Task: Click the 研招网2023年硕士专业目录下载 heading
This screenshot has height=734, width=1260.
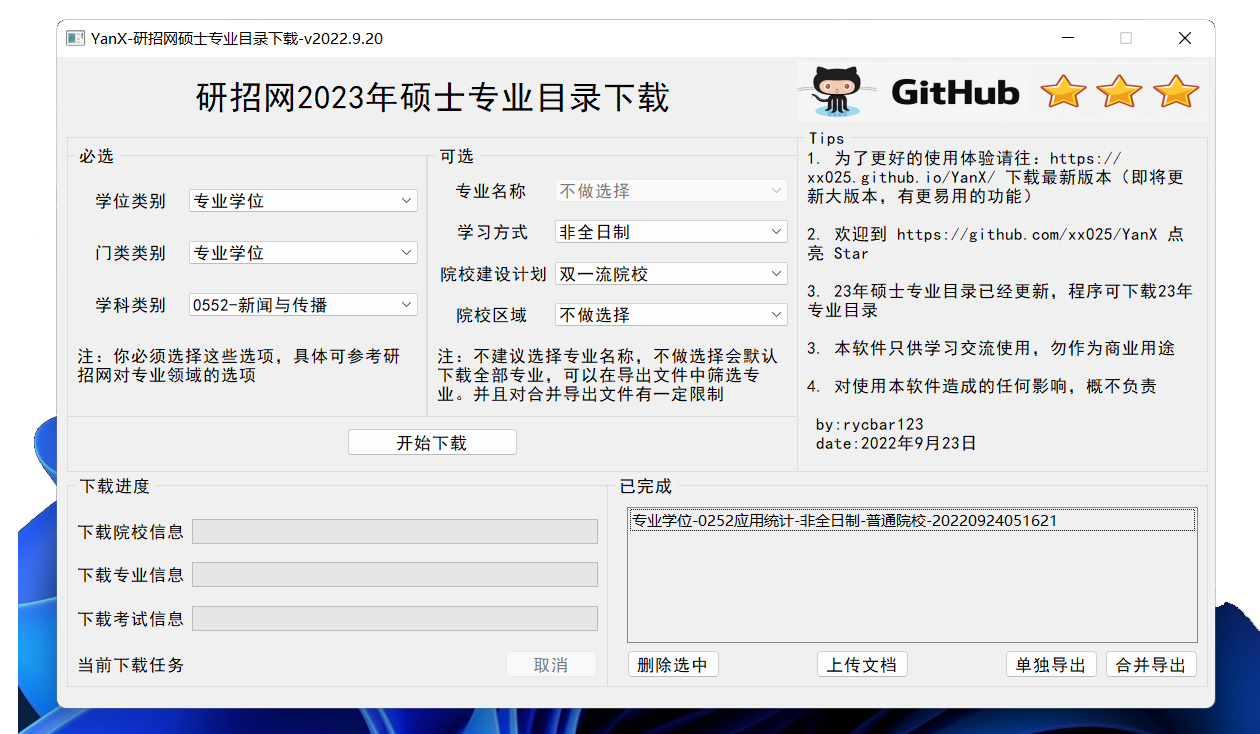Action: point(433,98)
